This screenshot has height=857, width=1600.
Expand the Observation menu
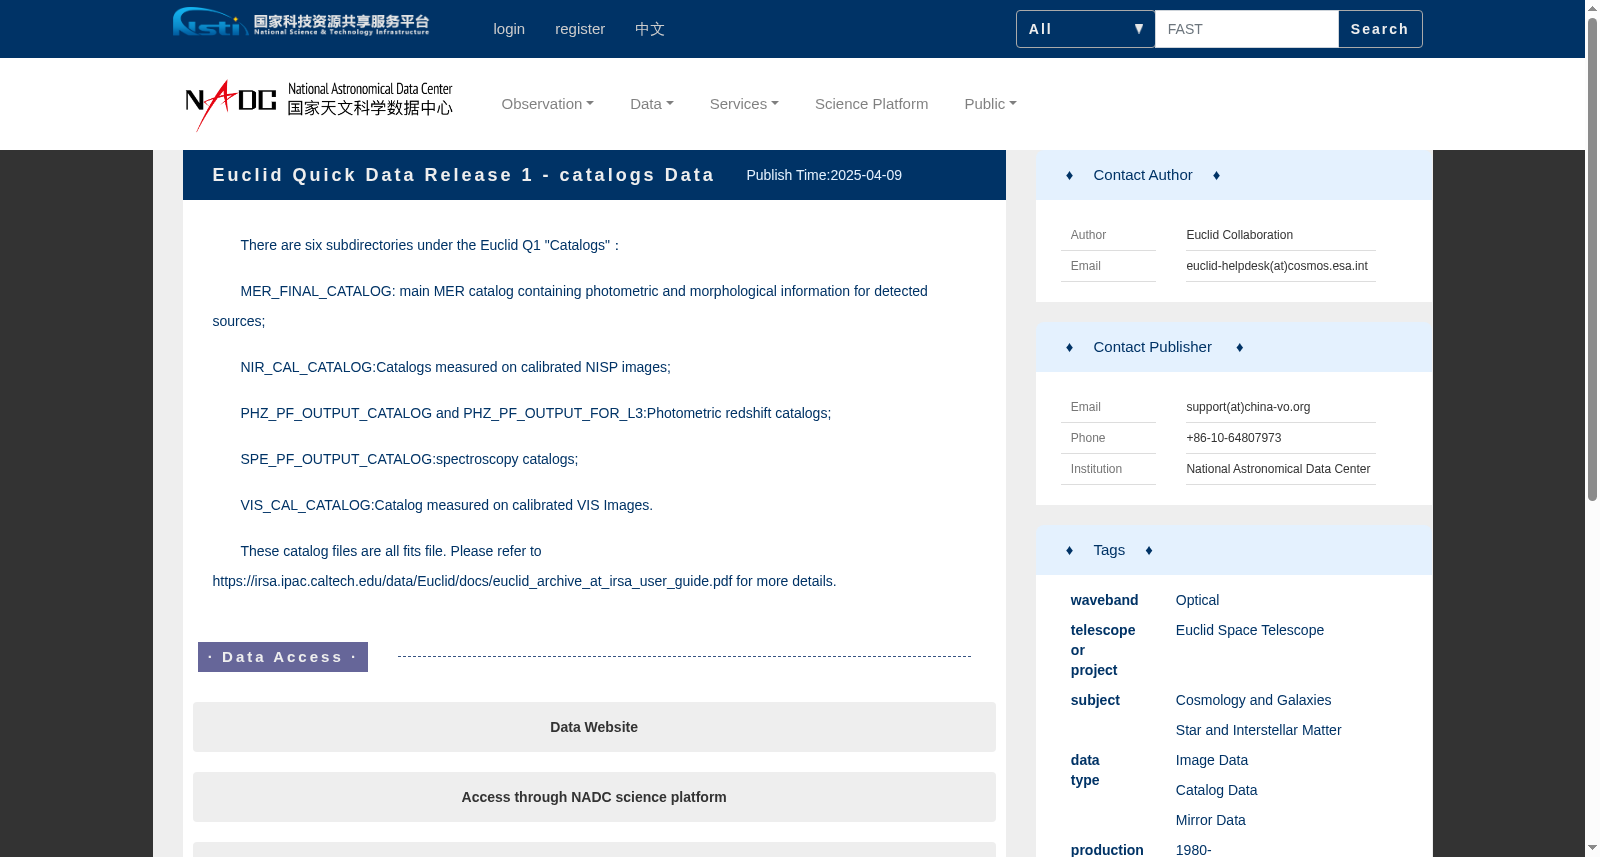point(548,104)
